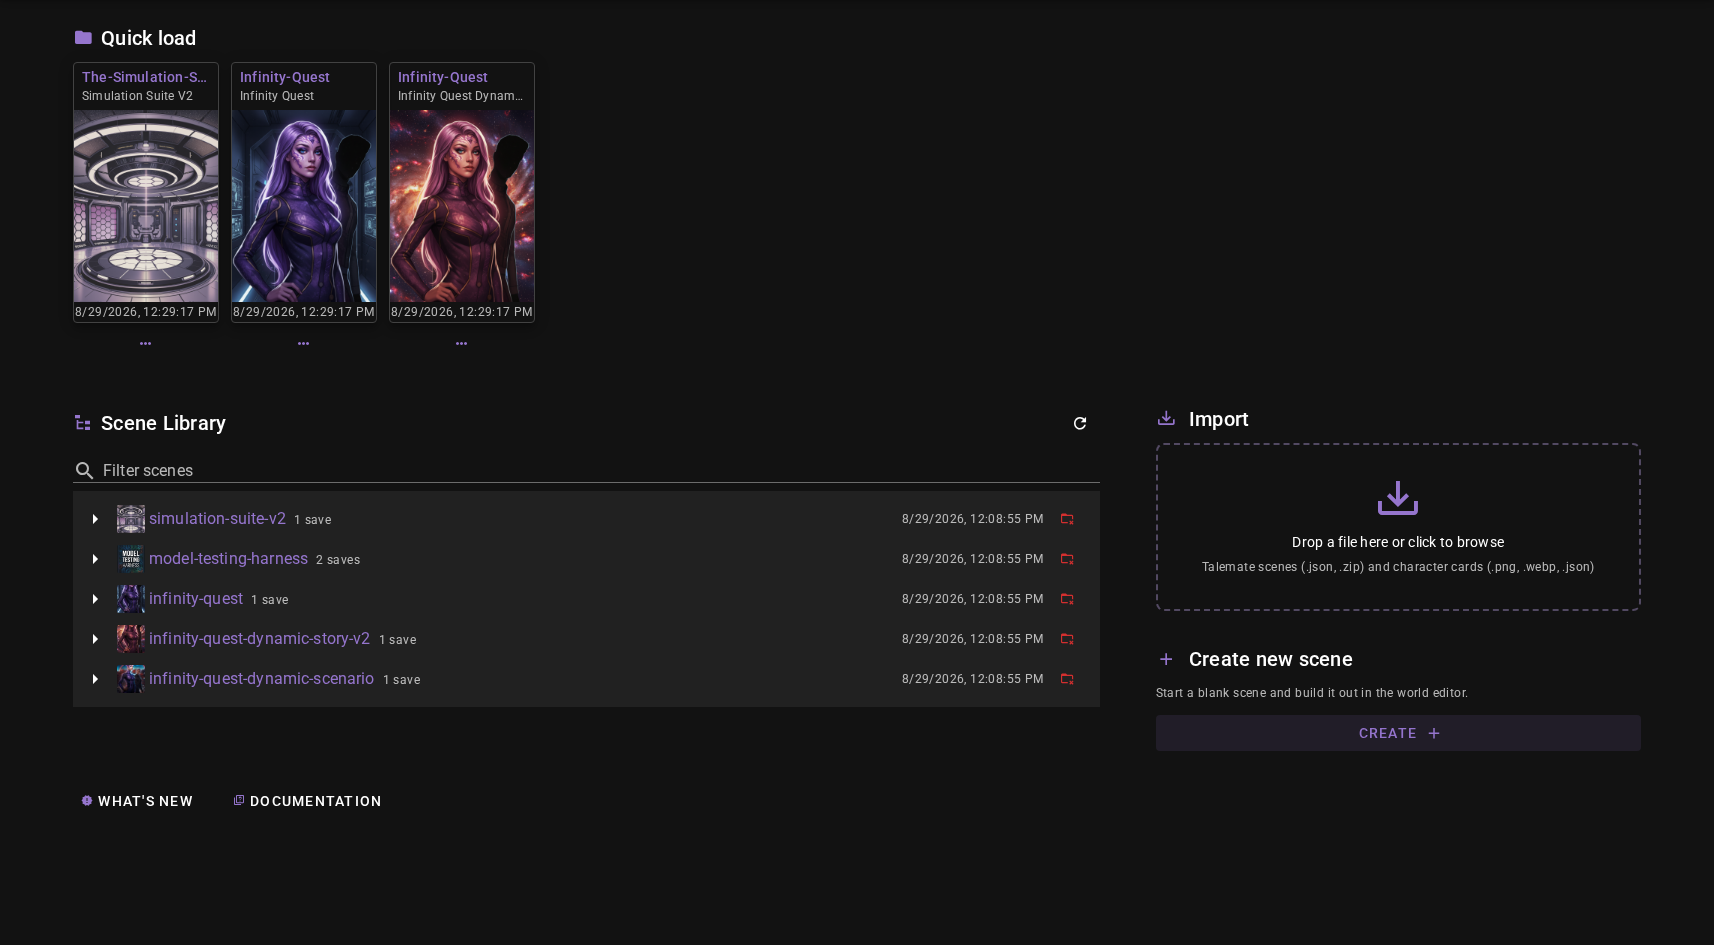Viewport: 1714px width, 945px height.
Task: Click the model-testing-harness scene row thumbnail icon
Action: pyautogui.click(x=131, y=559)
